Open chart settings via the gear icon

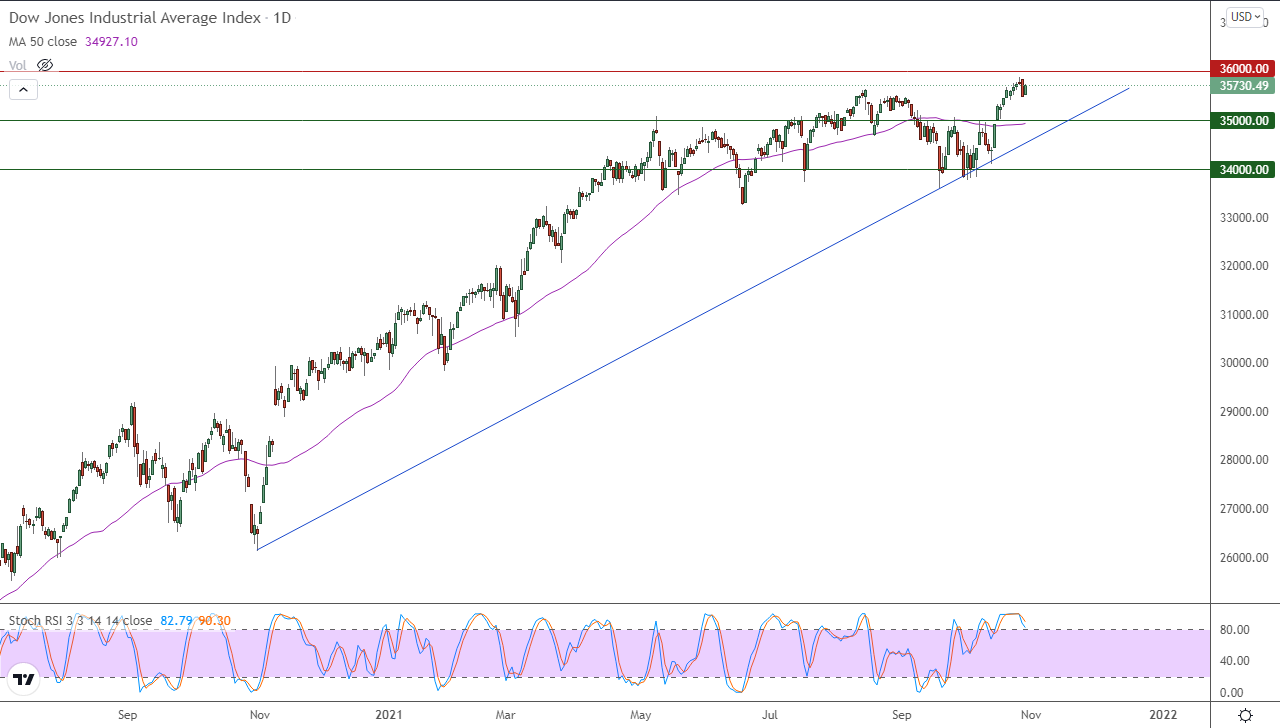click(1245, 715)
